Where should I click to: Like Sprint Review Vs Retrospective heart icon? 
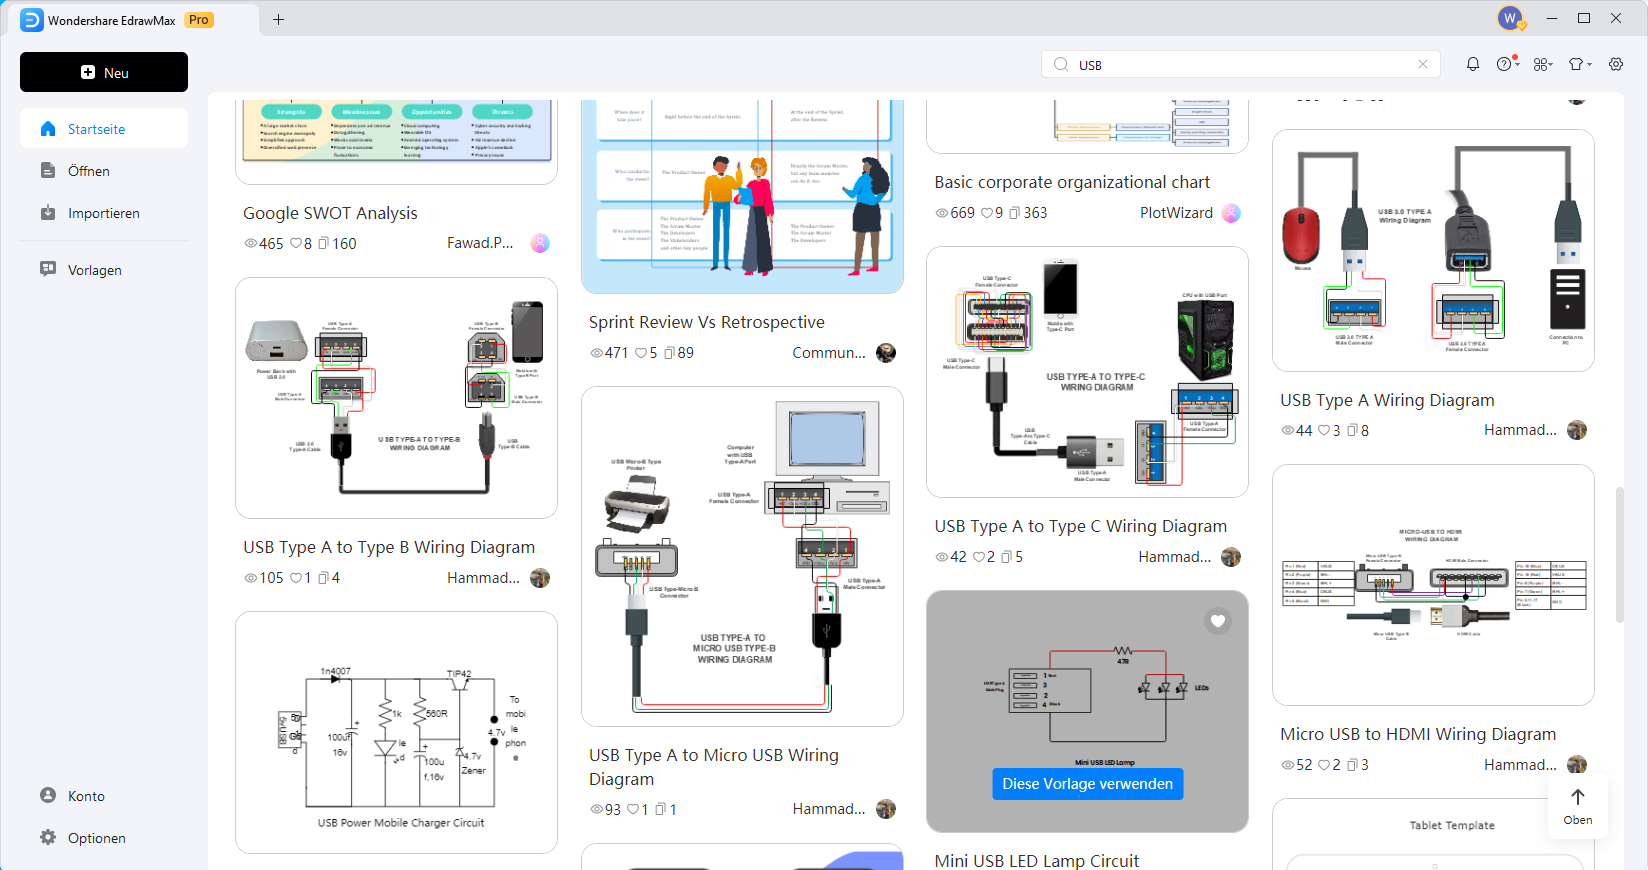[x=641, y=353]
